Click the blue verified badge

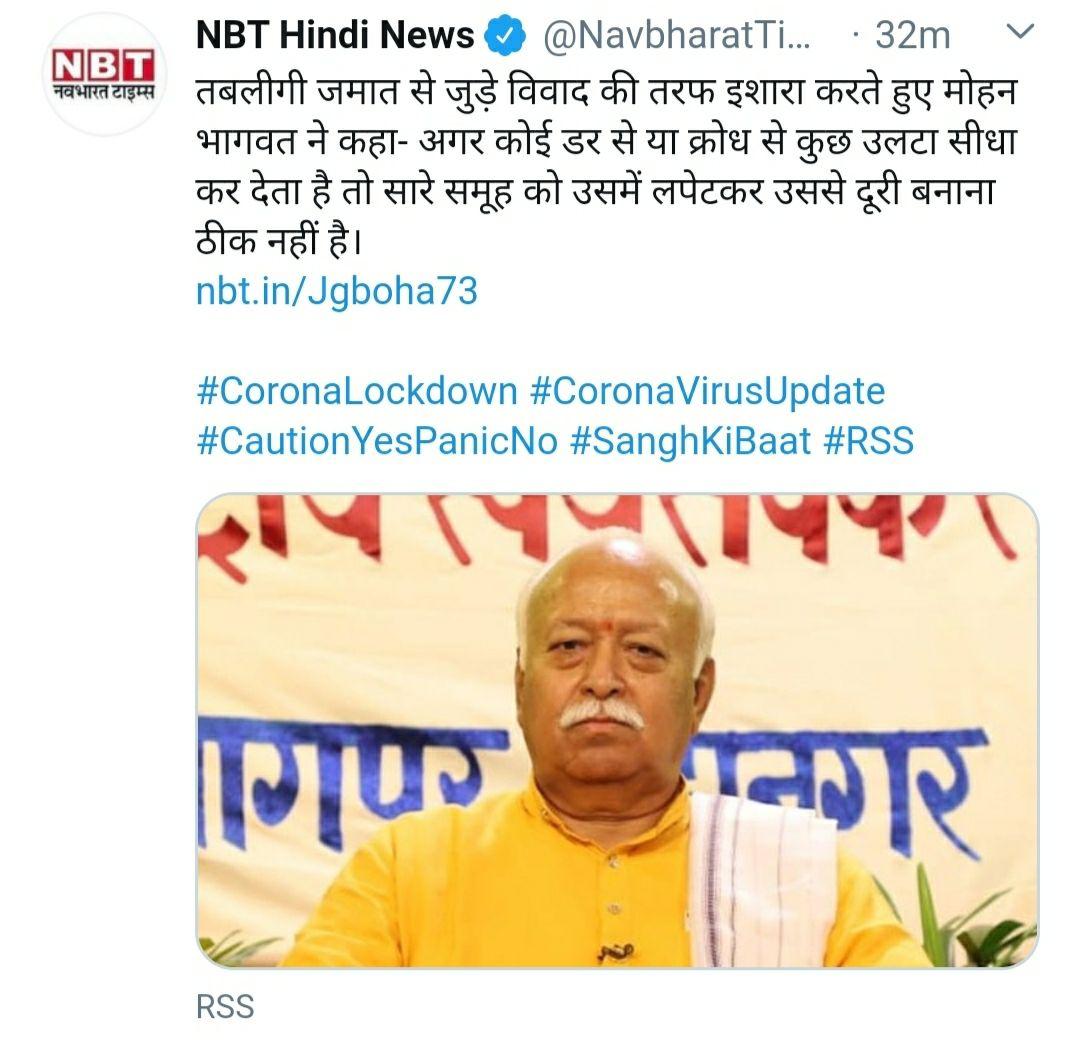click(505, 36)
